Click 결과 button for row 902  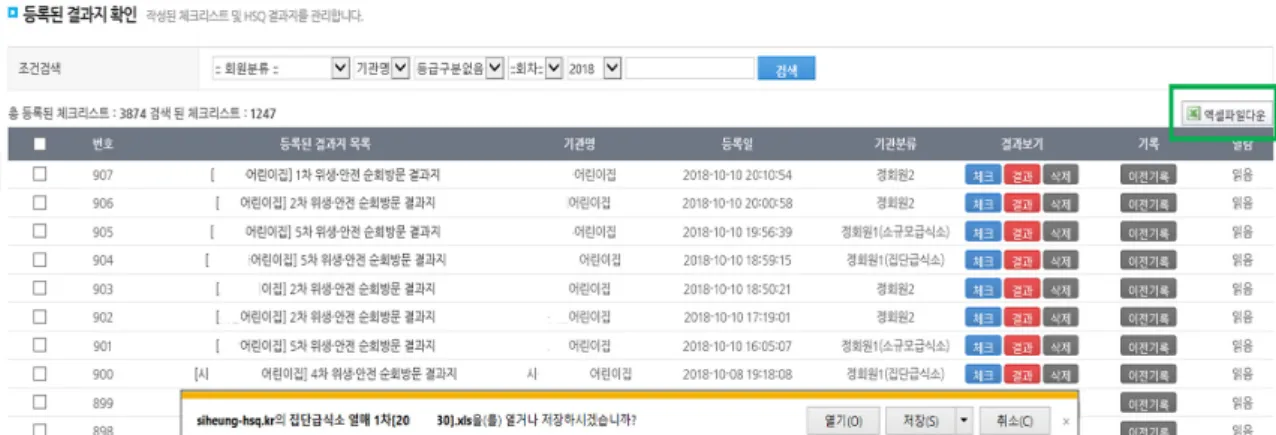(1020, 317)
